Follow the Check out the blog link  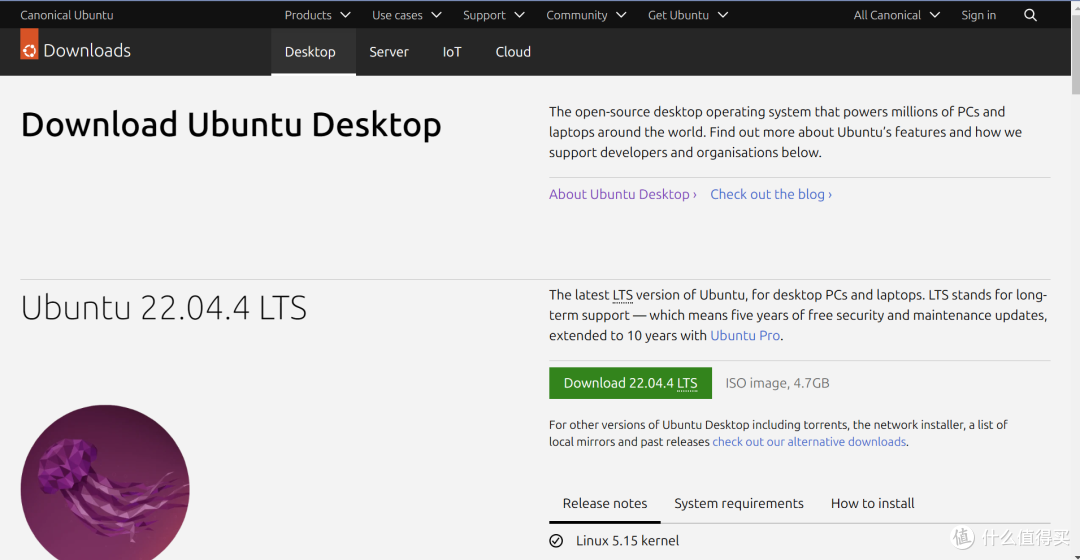click(x=771, y=194)
